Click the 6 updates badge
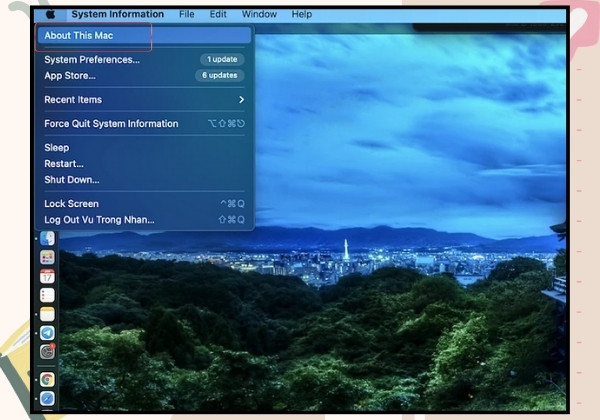This screenshot has width=600, height=420. (x=220, y=75)
